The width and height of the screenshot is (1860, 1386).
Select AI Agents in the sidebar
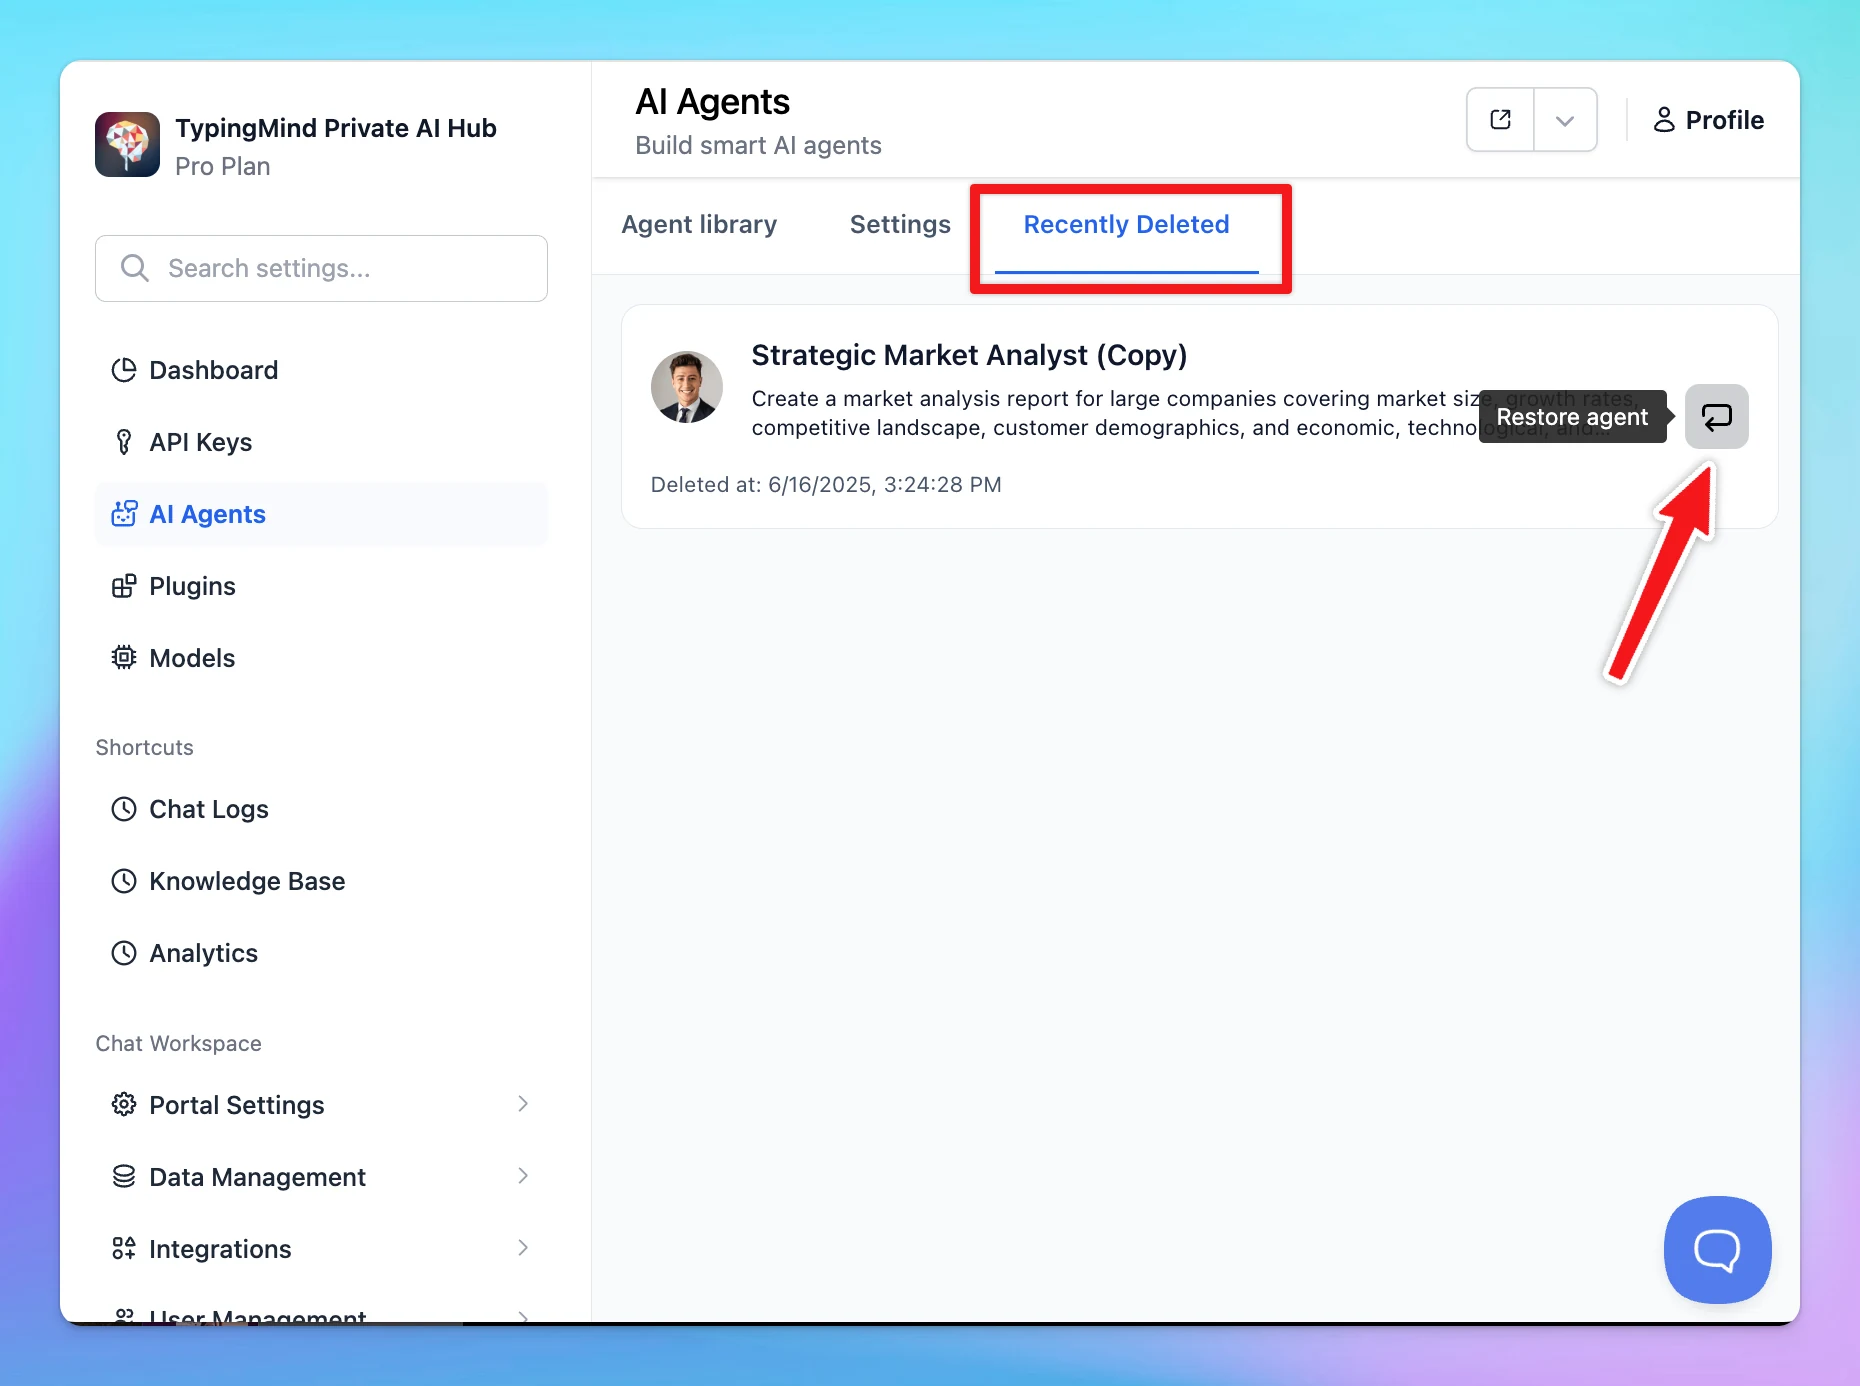coord(320,514)
